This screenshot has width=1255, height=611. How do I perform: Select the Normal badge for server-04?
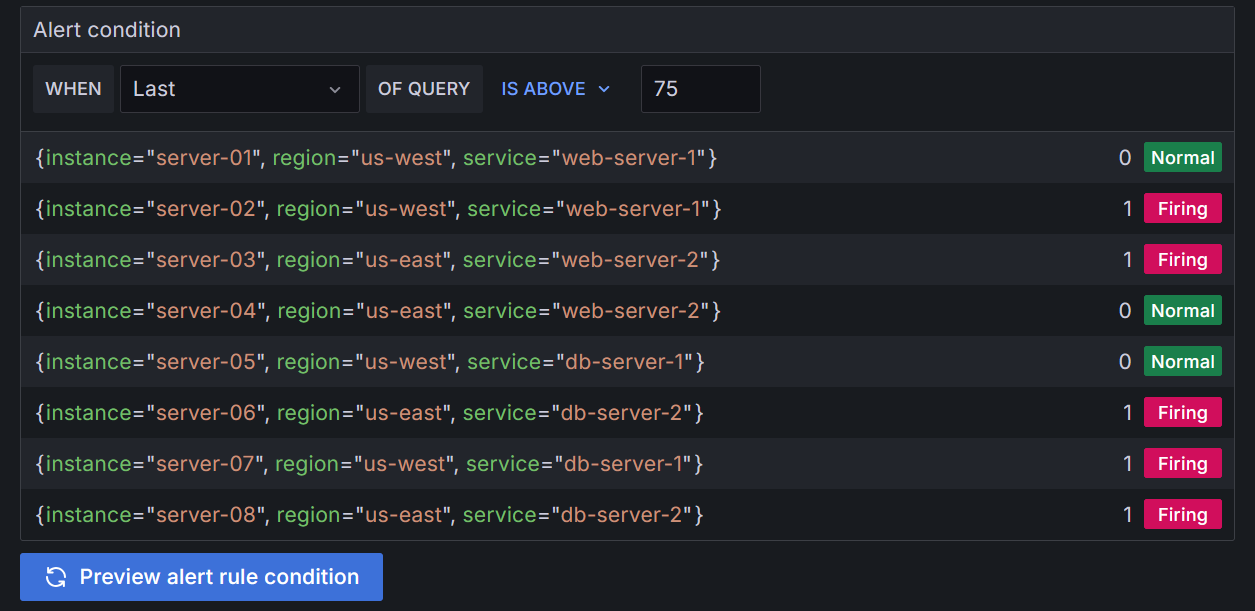coord(1182,310)
